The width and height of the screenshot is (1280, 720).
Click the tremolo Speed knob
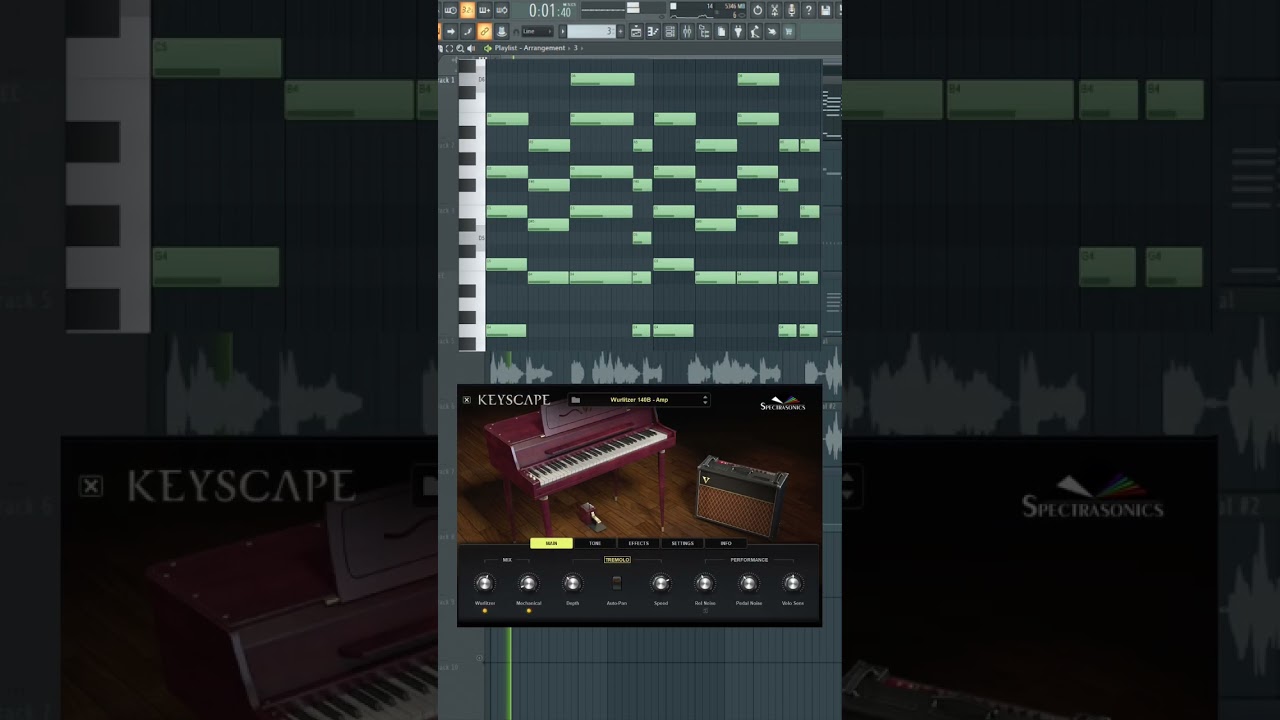point(661,583)
